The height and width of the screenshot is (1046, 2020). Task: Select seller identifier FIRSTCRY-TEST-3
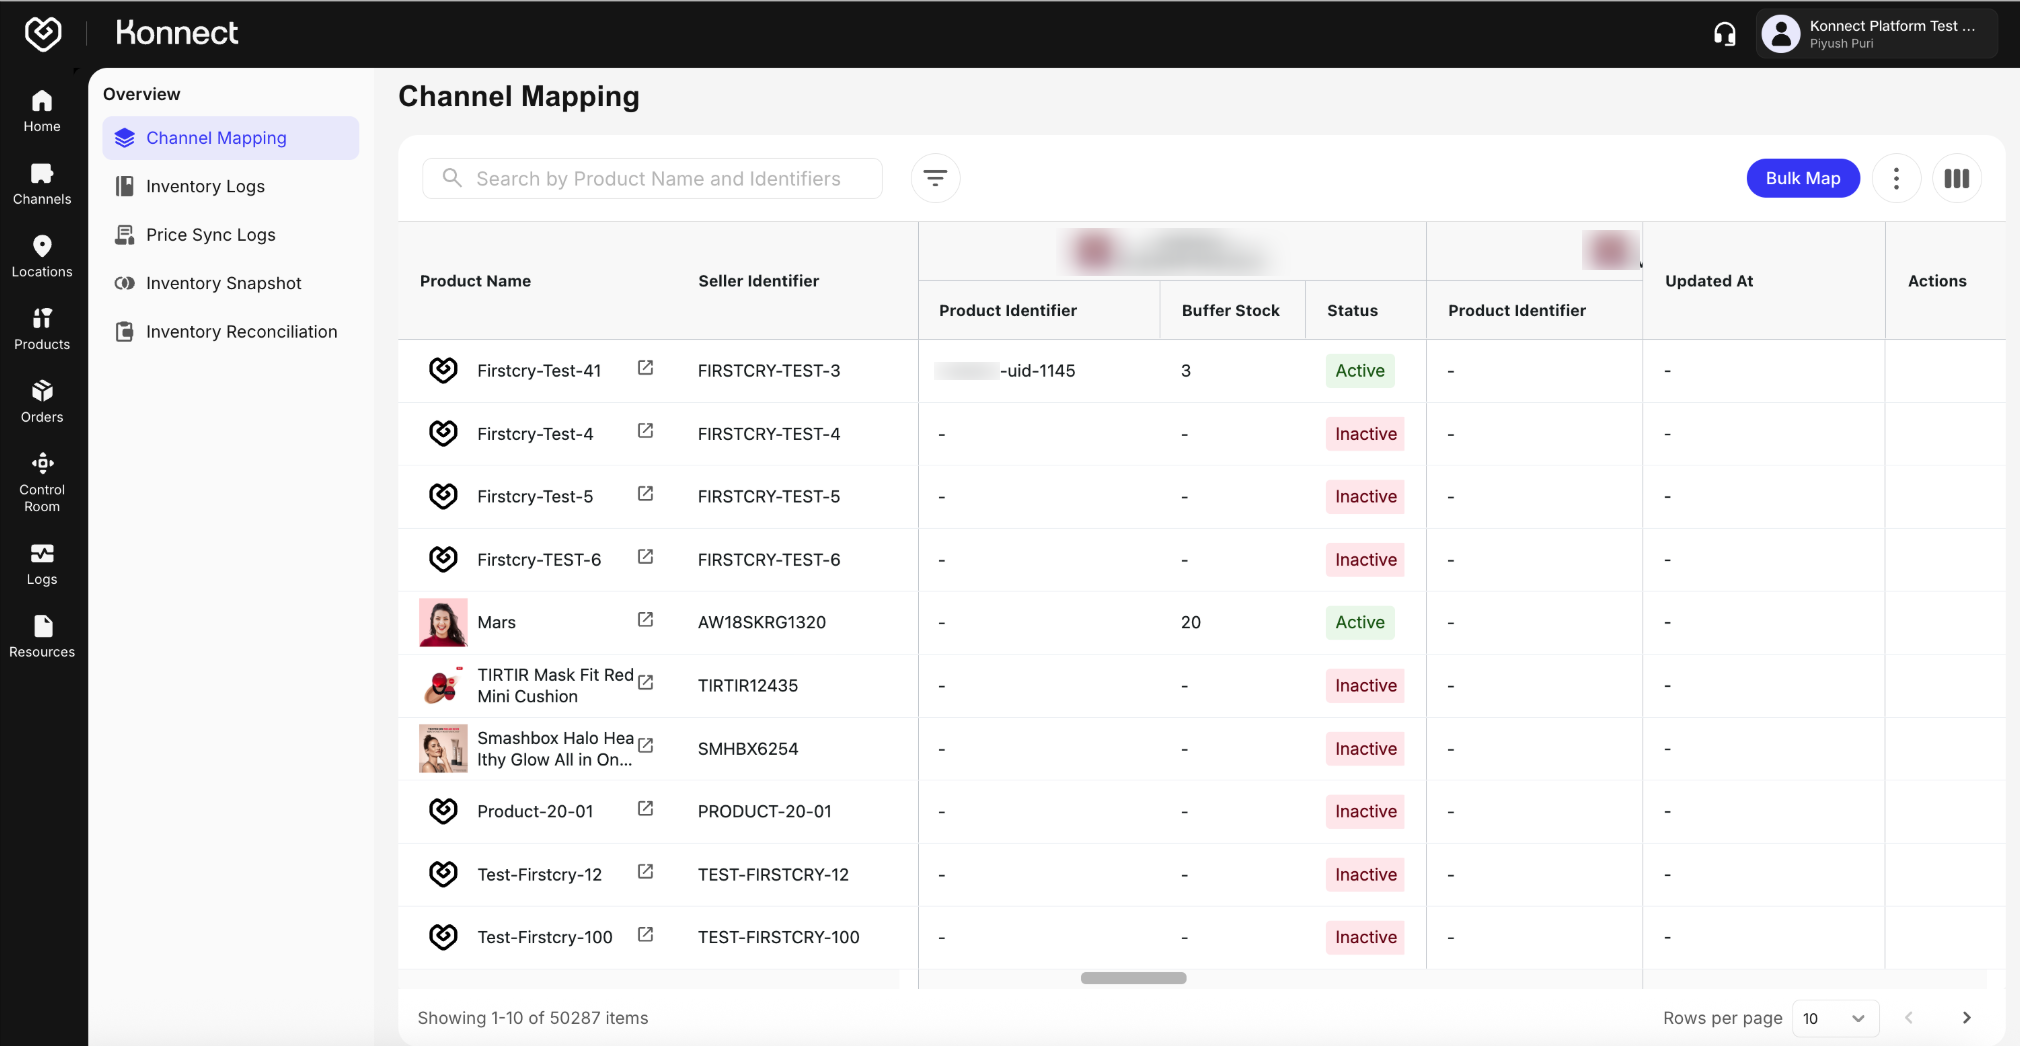[769, 371]
